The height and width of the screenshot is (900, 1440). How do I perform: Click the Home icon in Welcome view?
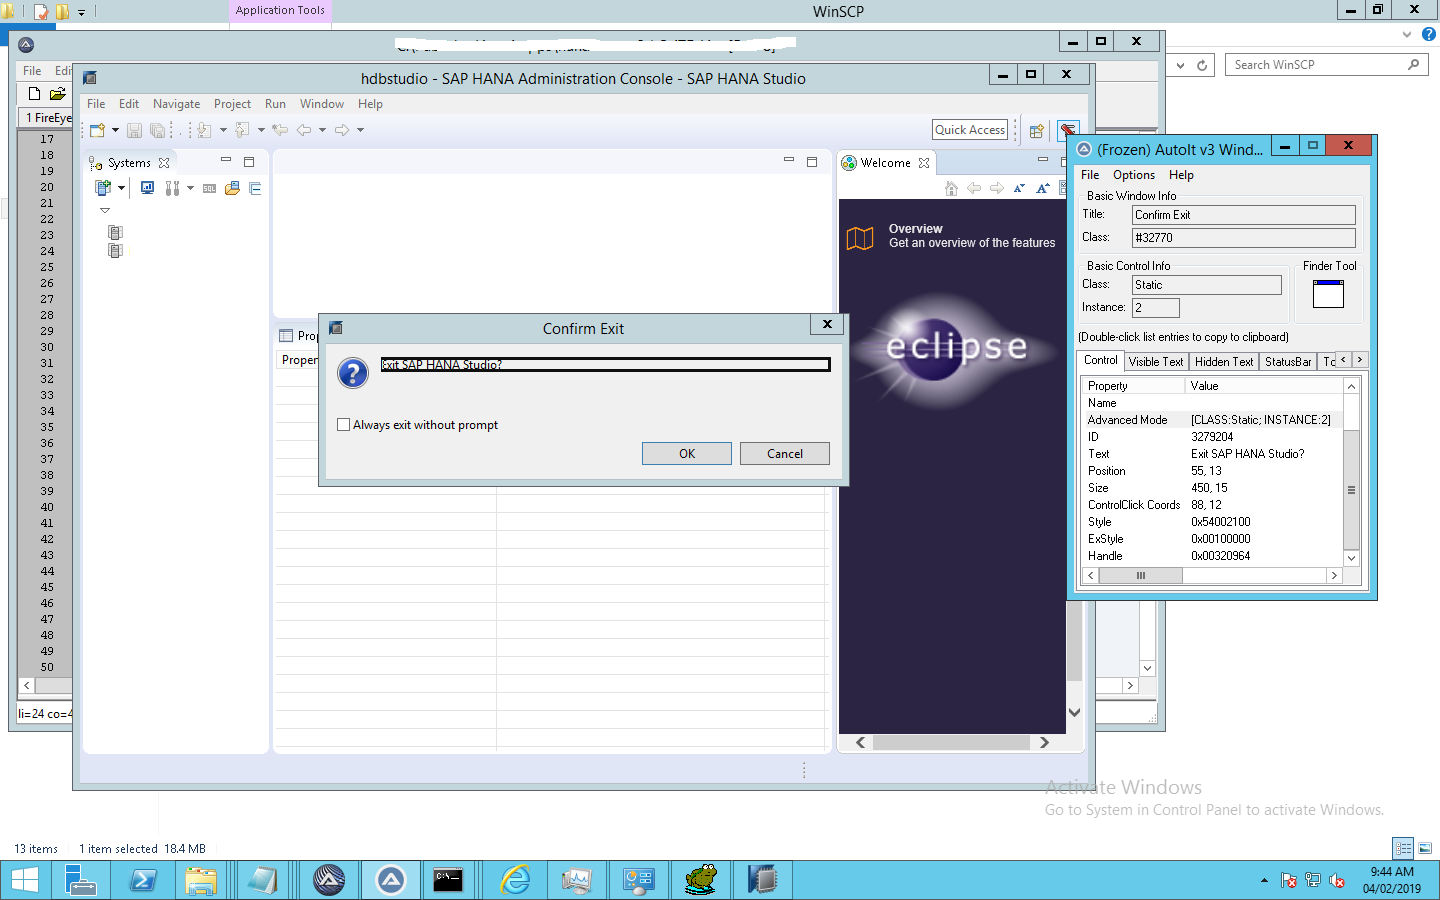click(x=951, y=188)
